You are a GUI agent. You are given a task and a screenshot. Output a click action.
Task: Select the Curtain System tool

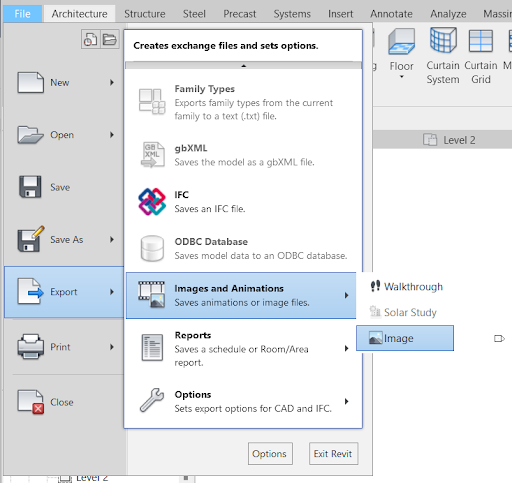pos(443,56)
